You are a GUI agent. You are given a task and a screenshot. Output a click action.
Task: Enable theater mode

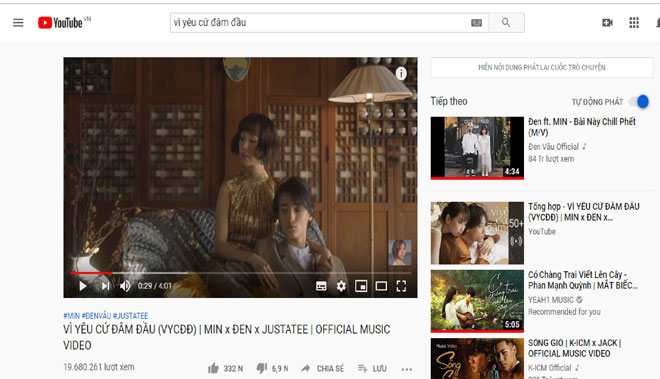pos(381,286)
